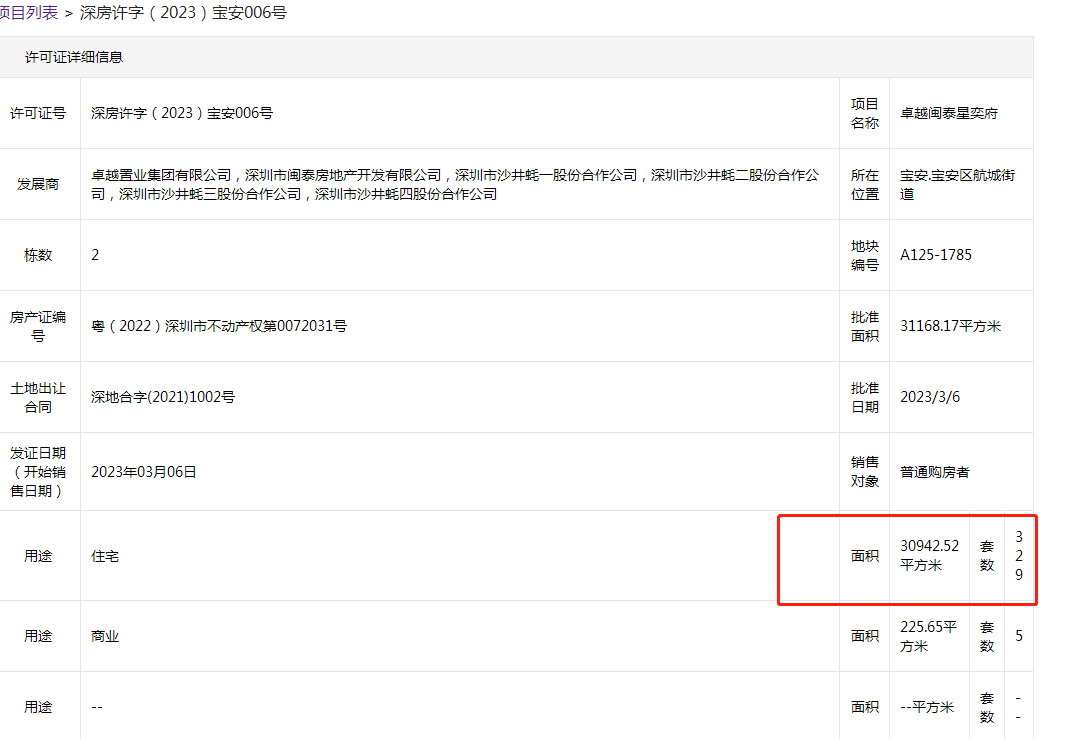Select commercial area 225.65平方米
This screenshot has width=1083, height=739.
click(928, 636)
